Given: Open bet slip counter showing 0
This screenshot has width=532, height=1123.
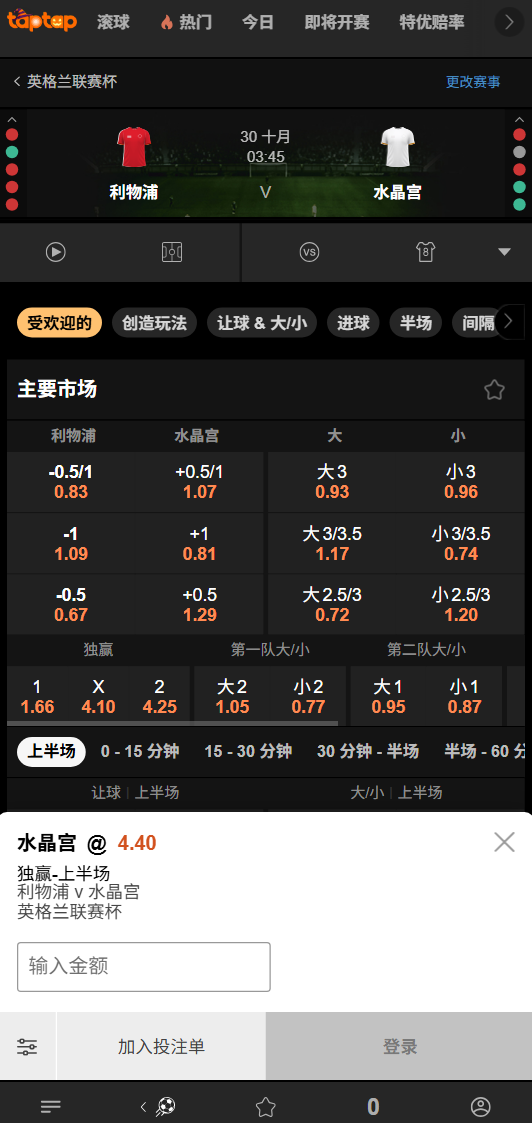Looking at the screenshot, I should click(x=373, y=1107).
